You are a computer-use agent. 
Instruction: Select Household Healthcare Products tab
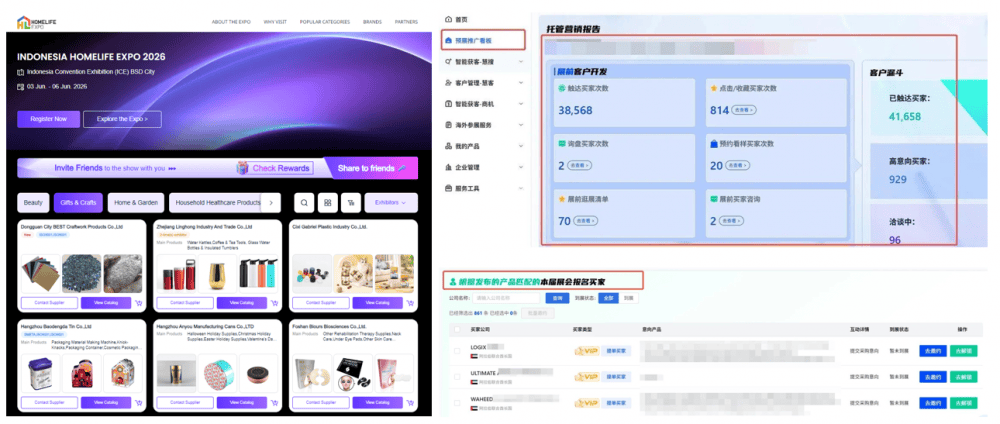coord(217,203)
